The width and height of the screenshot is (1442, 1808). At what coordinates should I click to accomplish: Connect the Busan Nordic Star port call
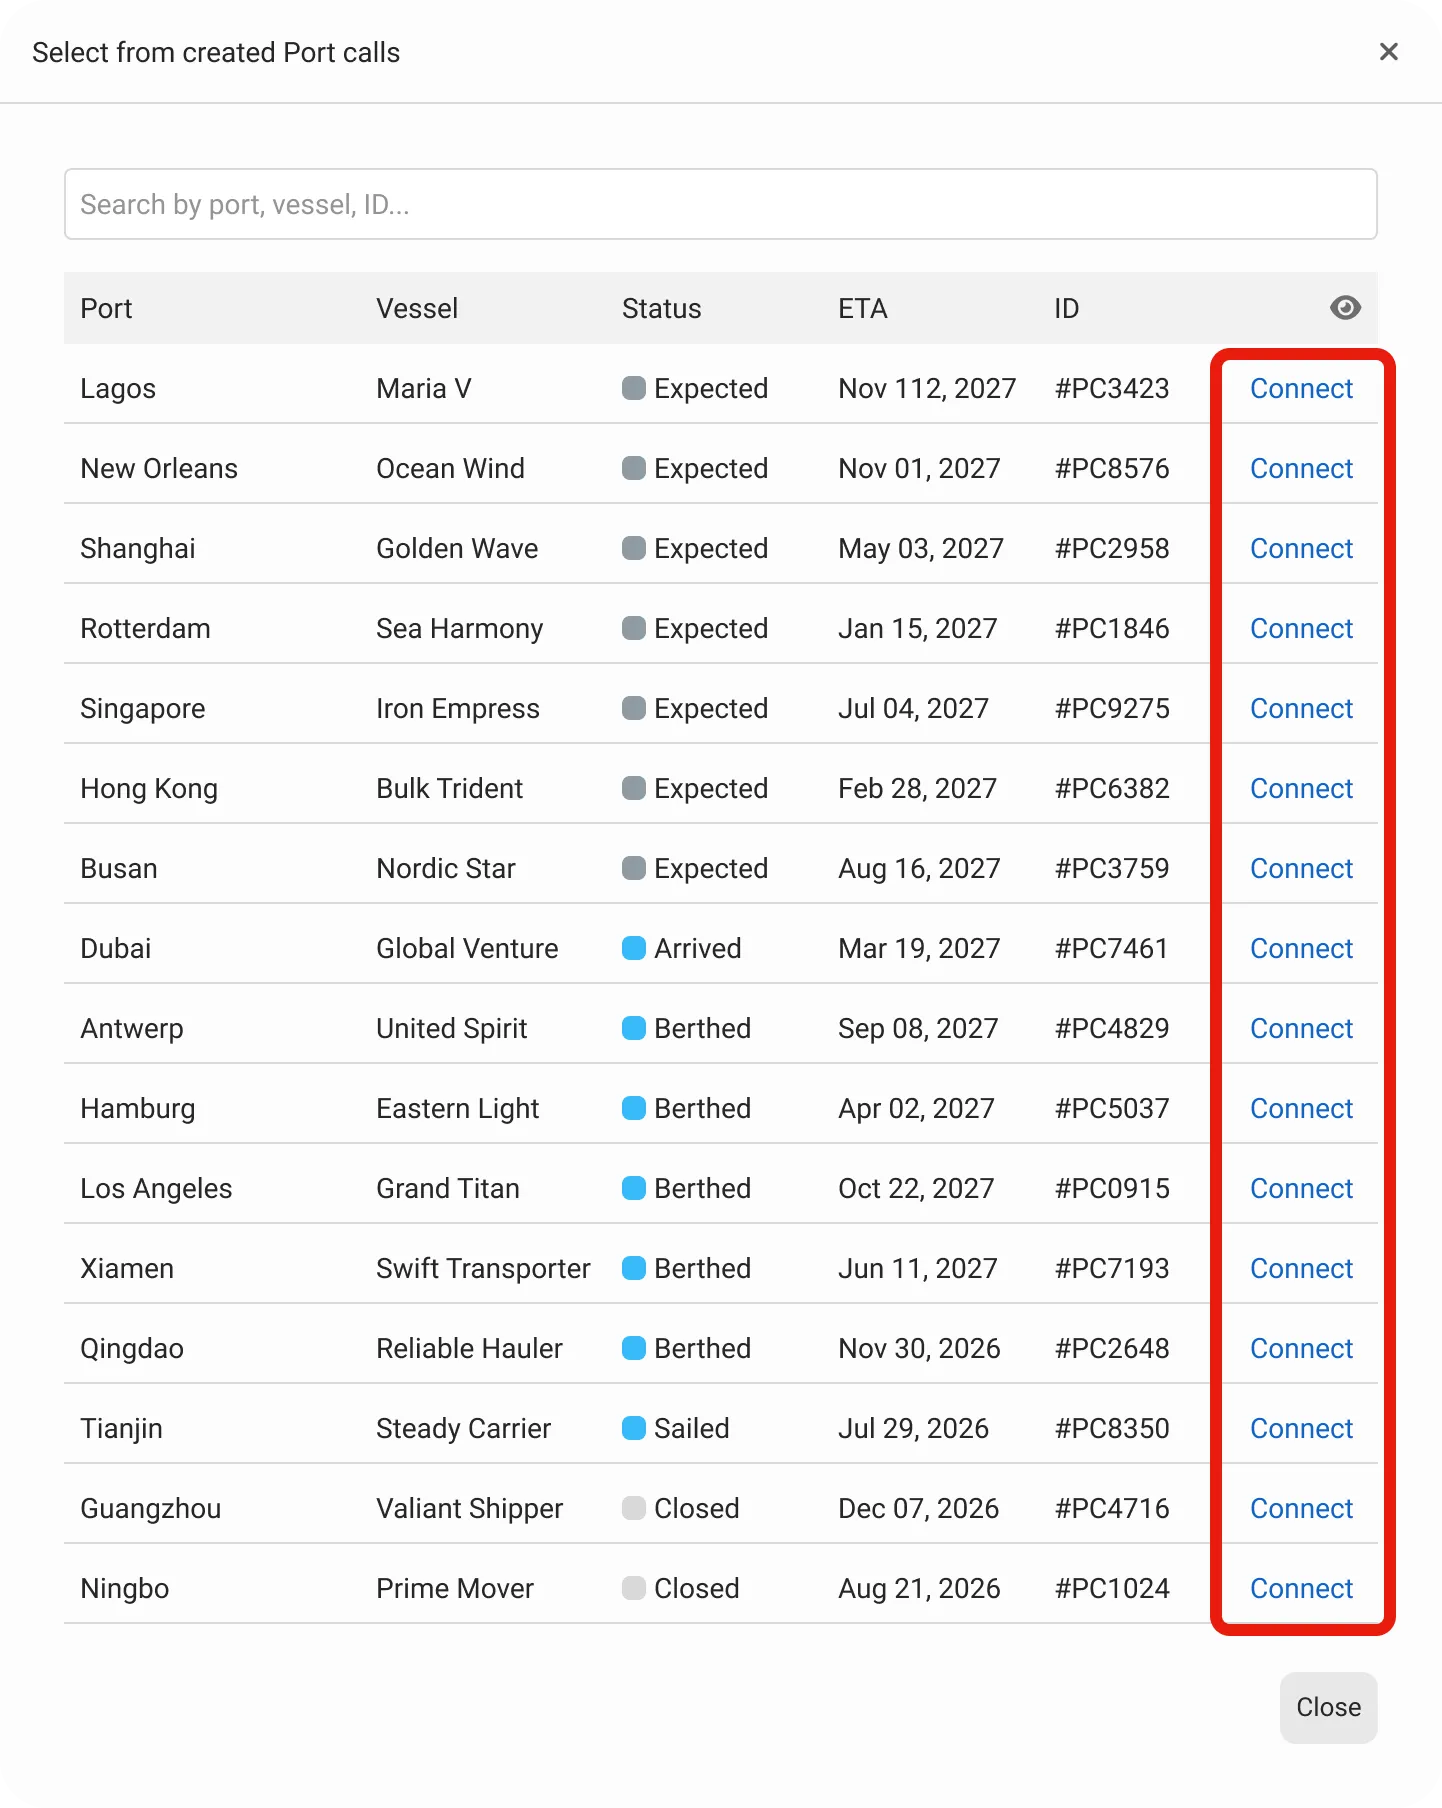(x=1301, y=868)
